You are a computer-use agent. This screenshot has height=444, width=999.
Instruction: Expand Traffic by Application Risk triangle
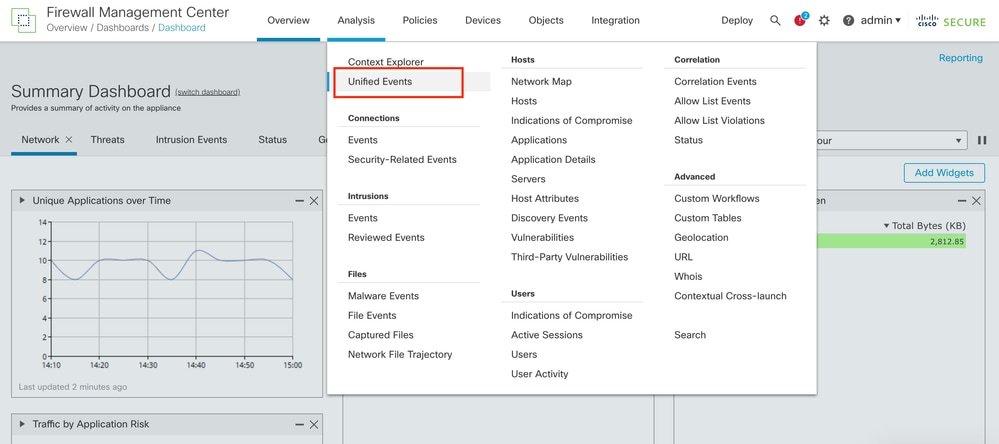(x=22, y=424)
